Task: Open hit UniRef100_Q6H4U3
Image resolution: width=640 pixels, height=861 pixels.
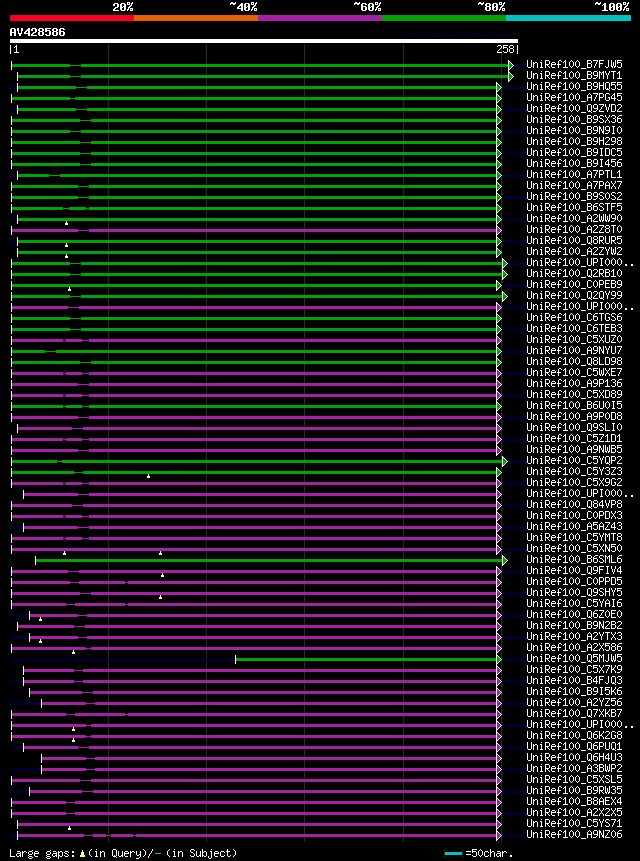Action: (x=574, y=757)
